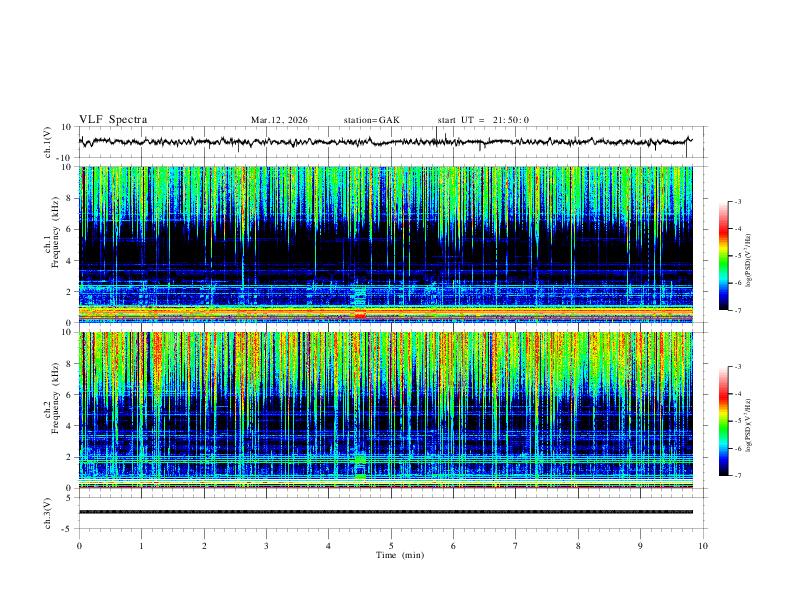Click the ch.2 spectrogram color scale bar
The width and height of the screenshot is (792, 612).
click(723, 421)
